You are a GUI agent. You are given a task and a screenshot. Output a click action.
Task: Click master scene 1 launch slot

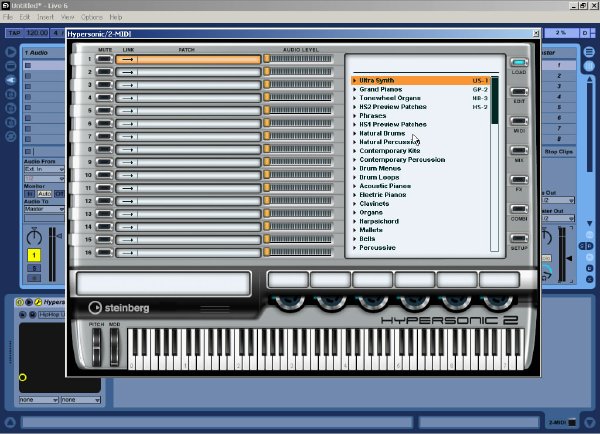tap(559, 65)
